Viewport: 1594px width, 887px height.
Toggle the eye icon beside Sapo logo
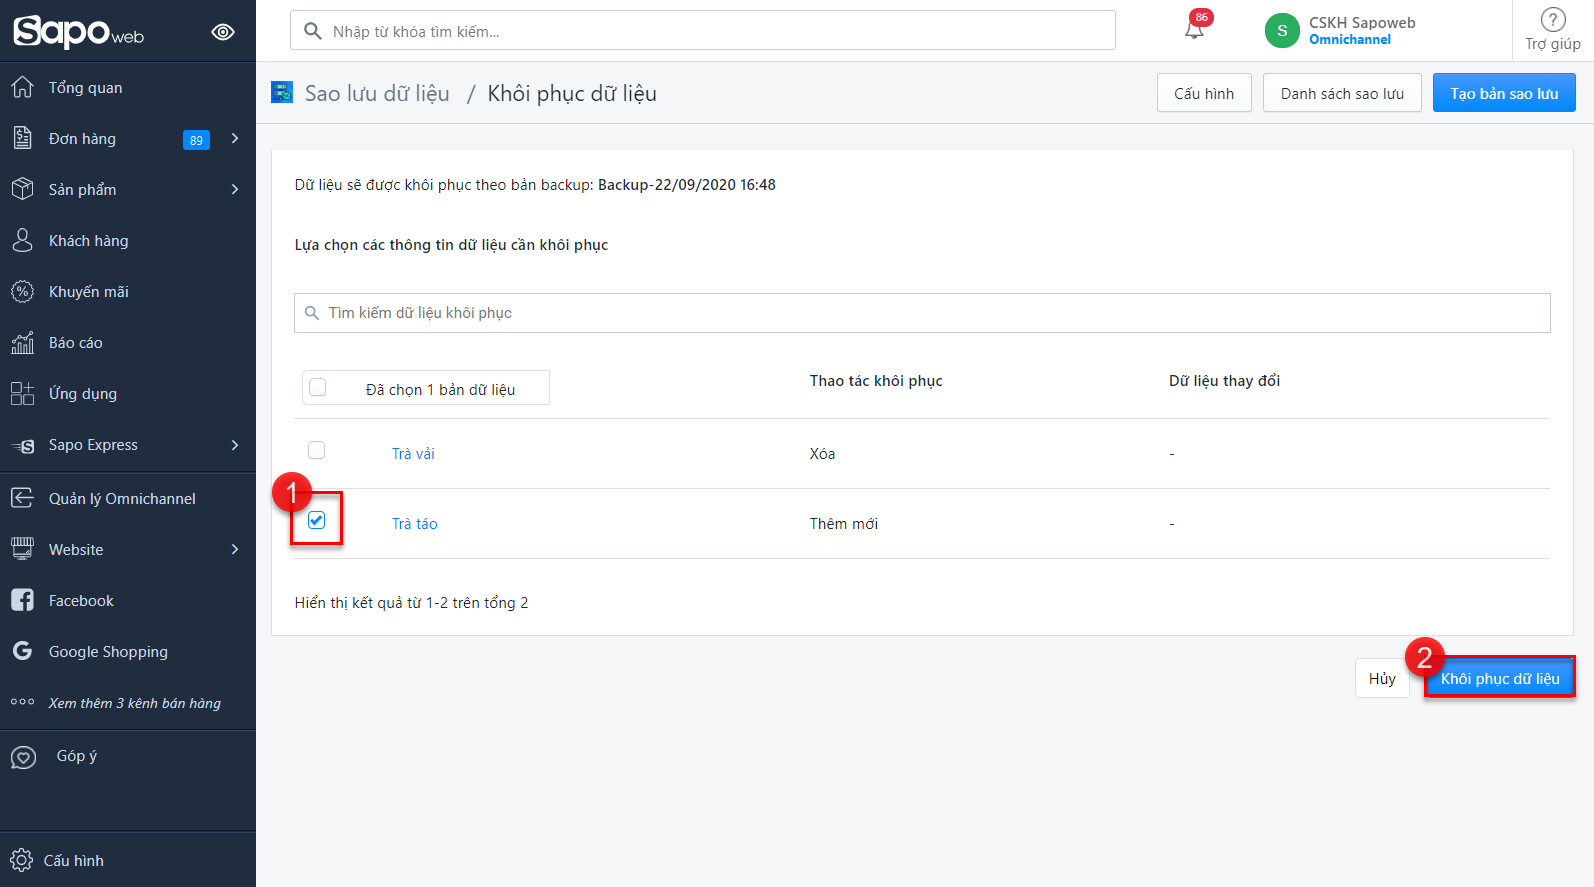pos(223,32)
